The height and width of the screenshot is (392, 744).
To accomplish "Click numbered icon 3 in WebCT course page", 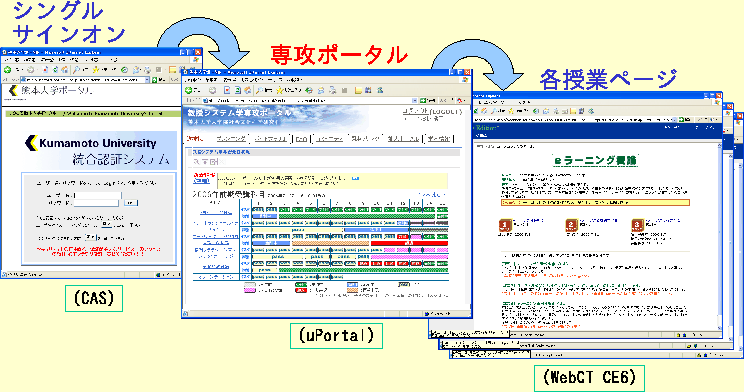I will [x=637, y=225].
